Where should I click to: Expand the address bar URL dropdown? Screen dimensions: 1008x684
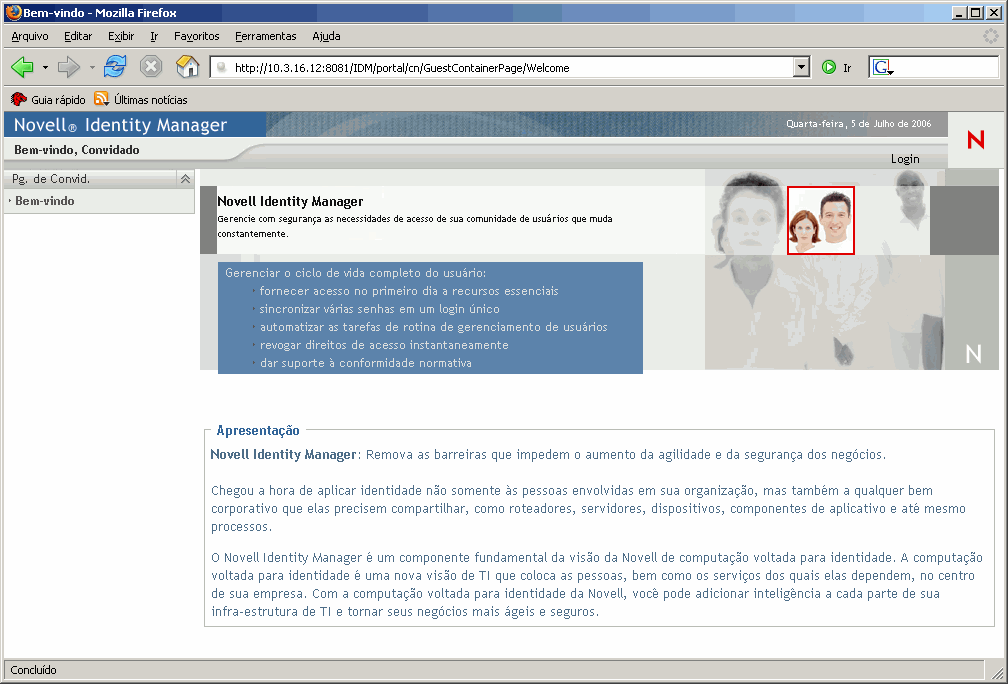coord(800,68)
